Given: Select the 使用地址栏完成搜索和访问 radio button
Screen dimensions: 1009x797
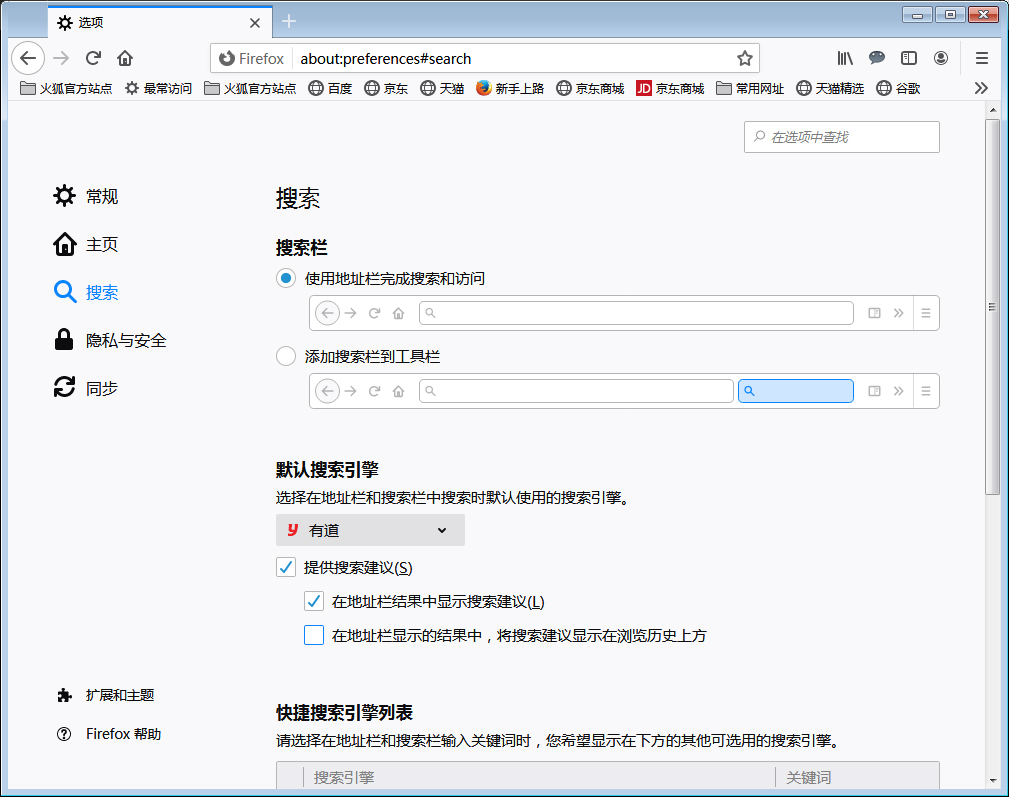Looking at the screenshot, I should (x=285, y=279).
